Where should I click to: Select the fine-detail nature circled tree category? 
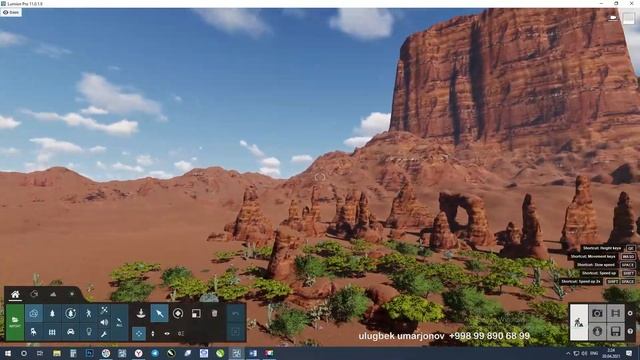point(71,313)
